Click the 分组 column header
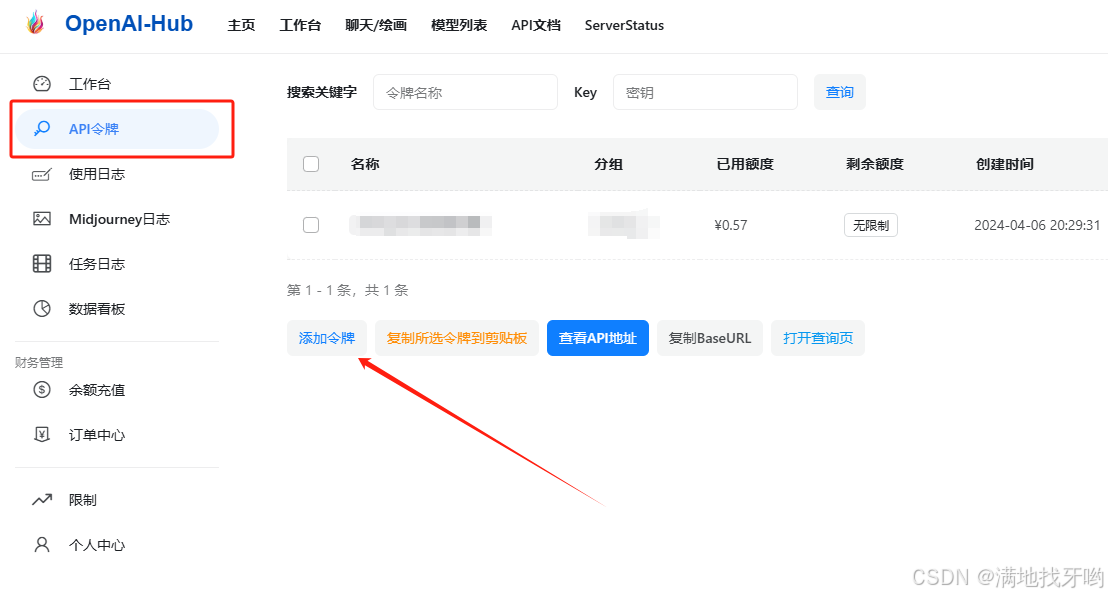1108x597 pixels. point(608,164)
